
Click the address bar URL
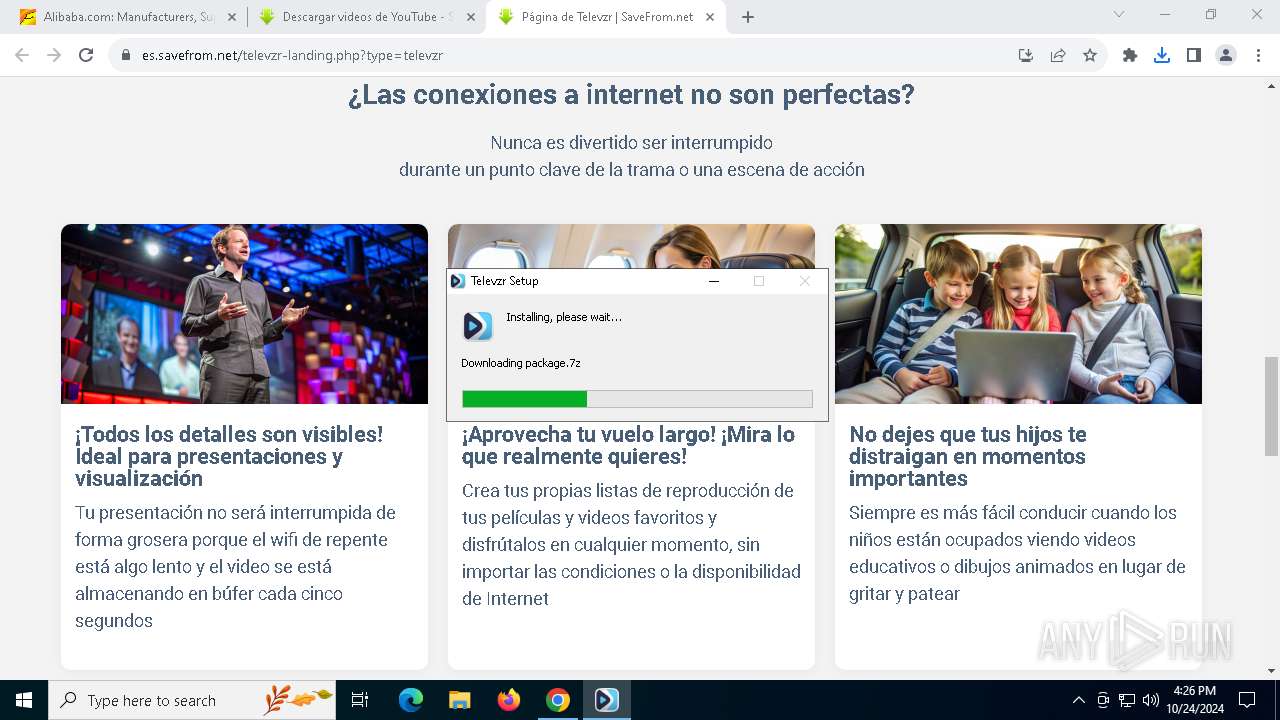point(292,55)
